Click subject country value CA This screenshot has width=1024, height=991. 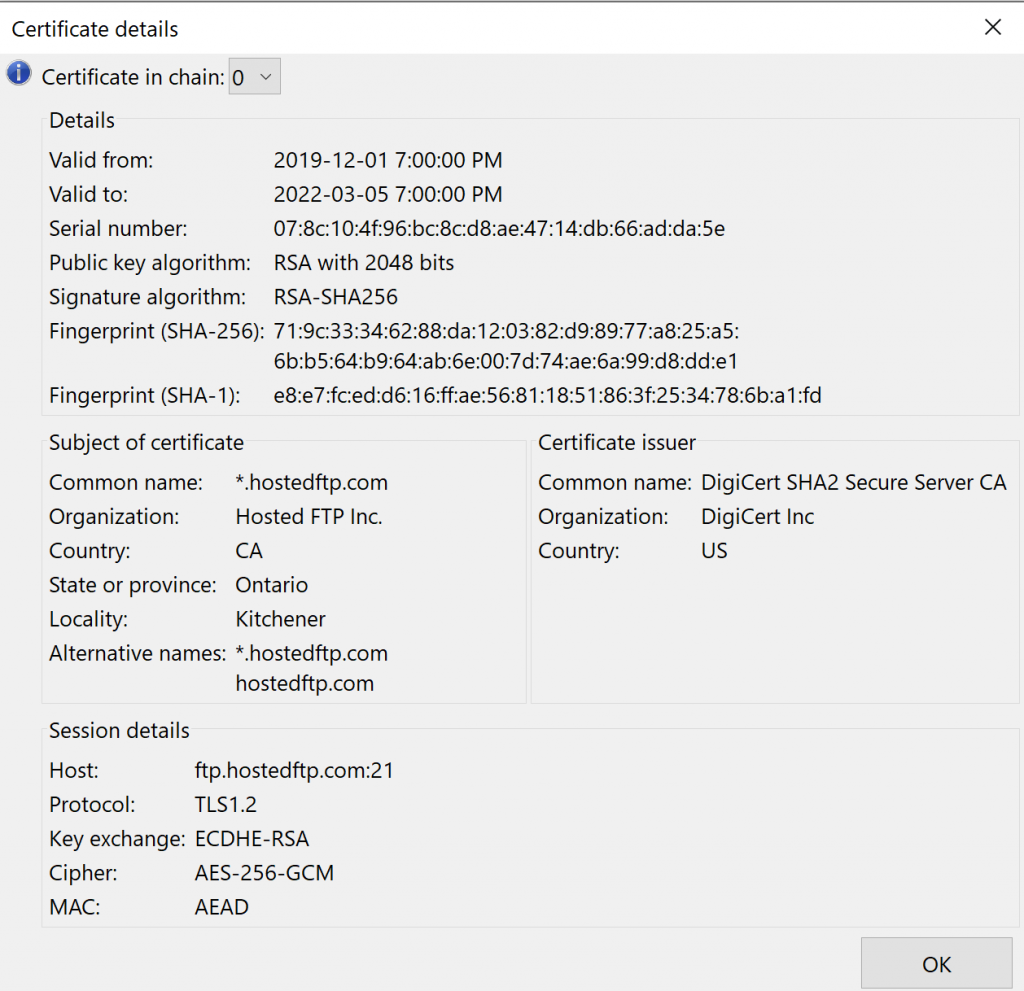tap(249, 551)
